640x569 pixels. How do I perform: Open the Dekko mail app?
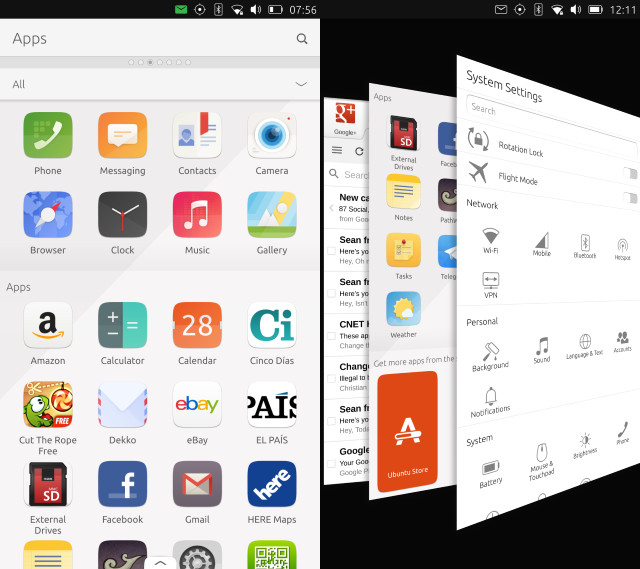pyautogui.click(x=122, y=405)
